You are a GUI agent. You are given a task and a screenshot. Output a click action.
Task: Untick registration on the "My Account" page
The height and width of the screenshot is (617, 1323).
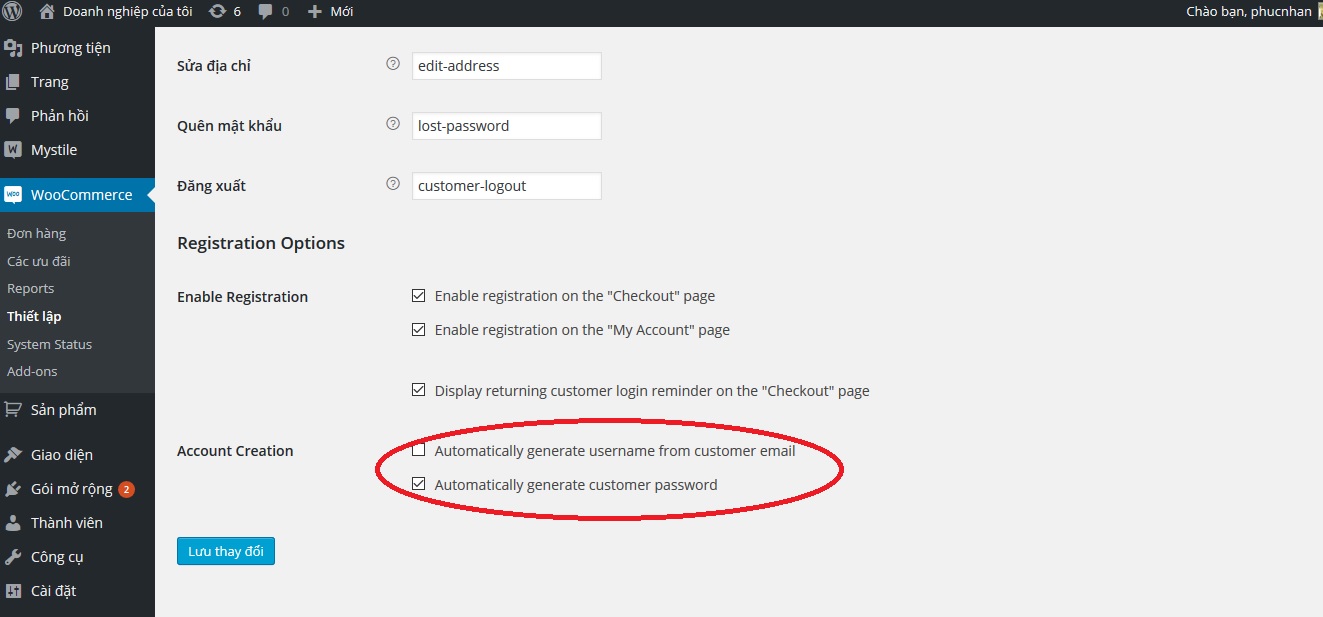point(419,330)
